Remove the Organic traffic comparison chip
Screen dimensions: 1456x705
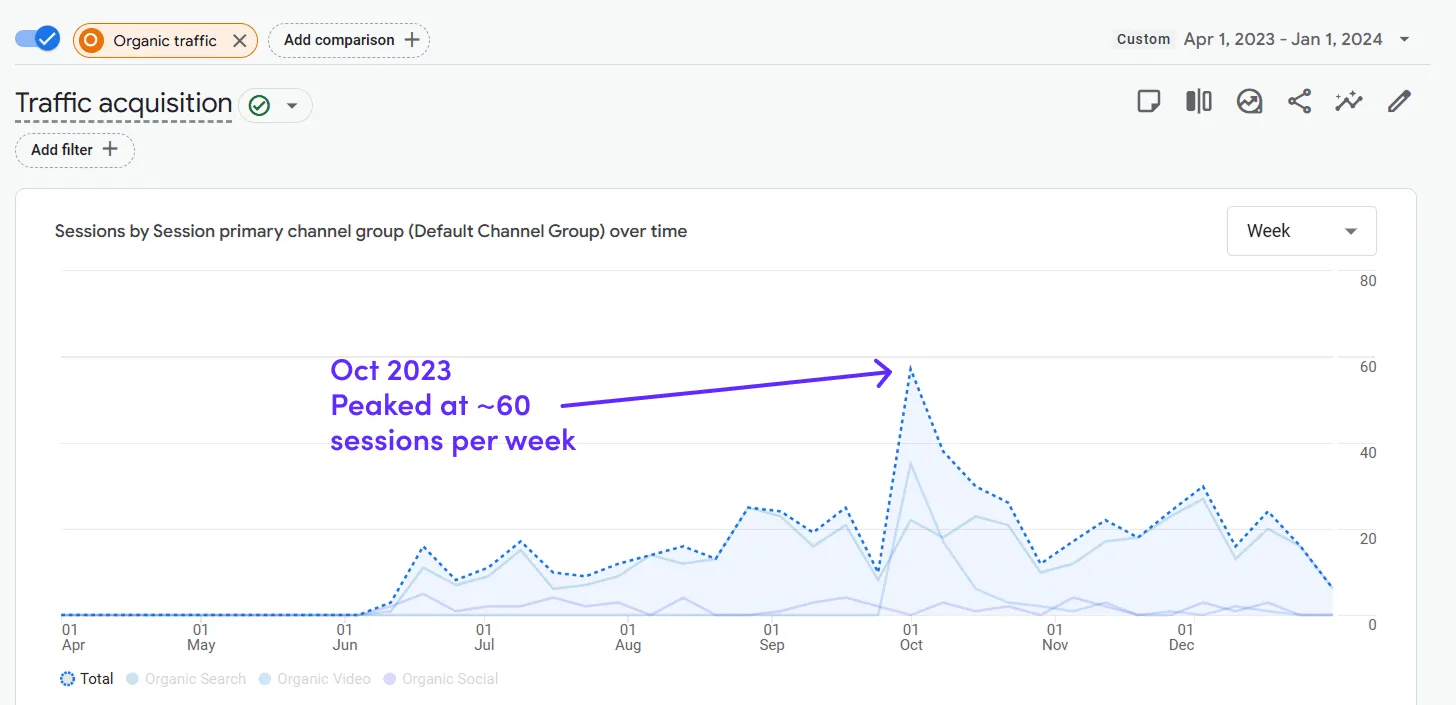239,41
